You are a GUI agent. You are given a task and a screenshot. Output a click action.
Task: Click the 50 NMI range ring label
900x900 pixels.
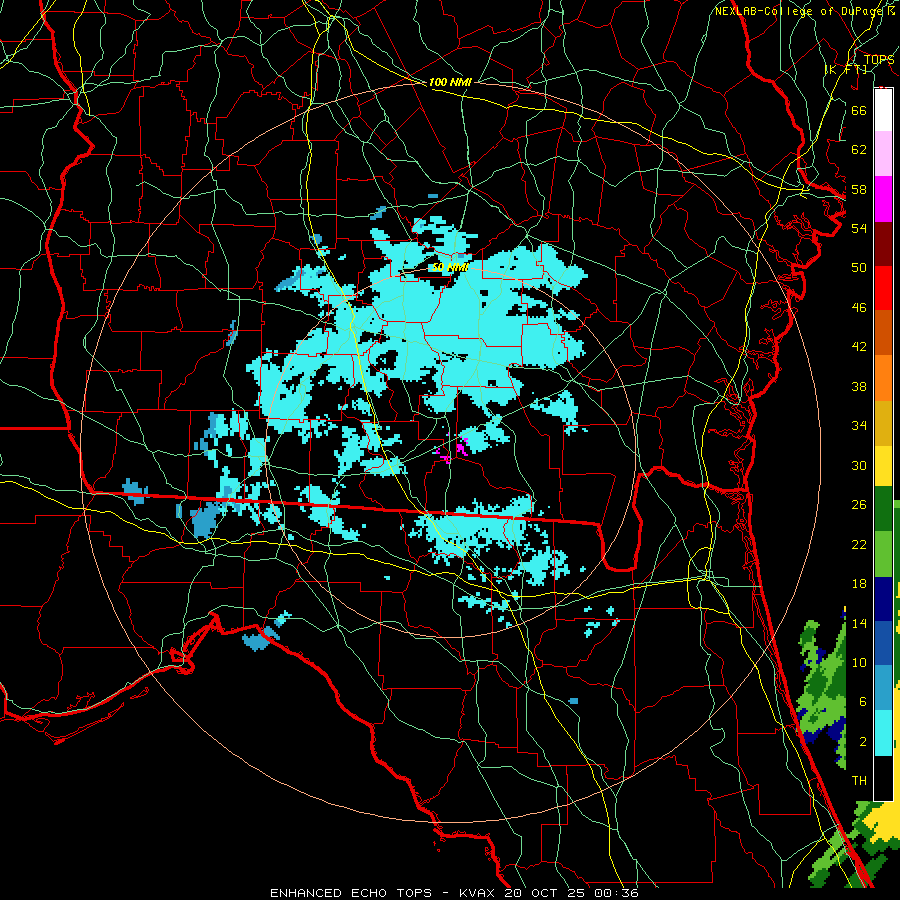coord(450,267)
